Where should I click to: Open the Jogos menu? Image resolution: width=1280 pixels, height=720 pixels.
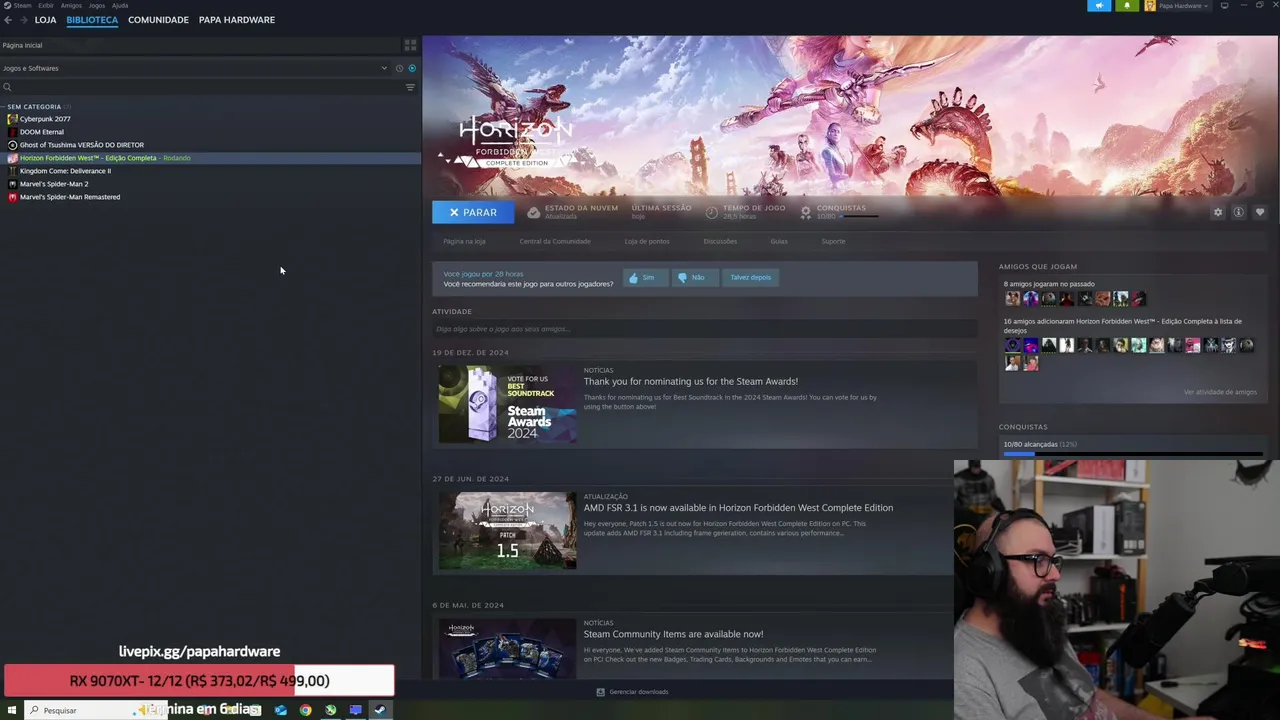pos(97,5)
